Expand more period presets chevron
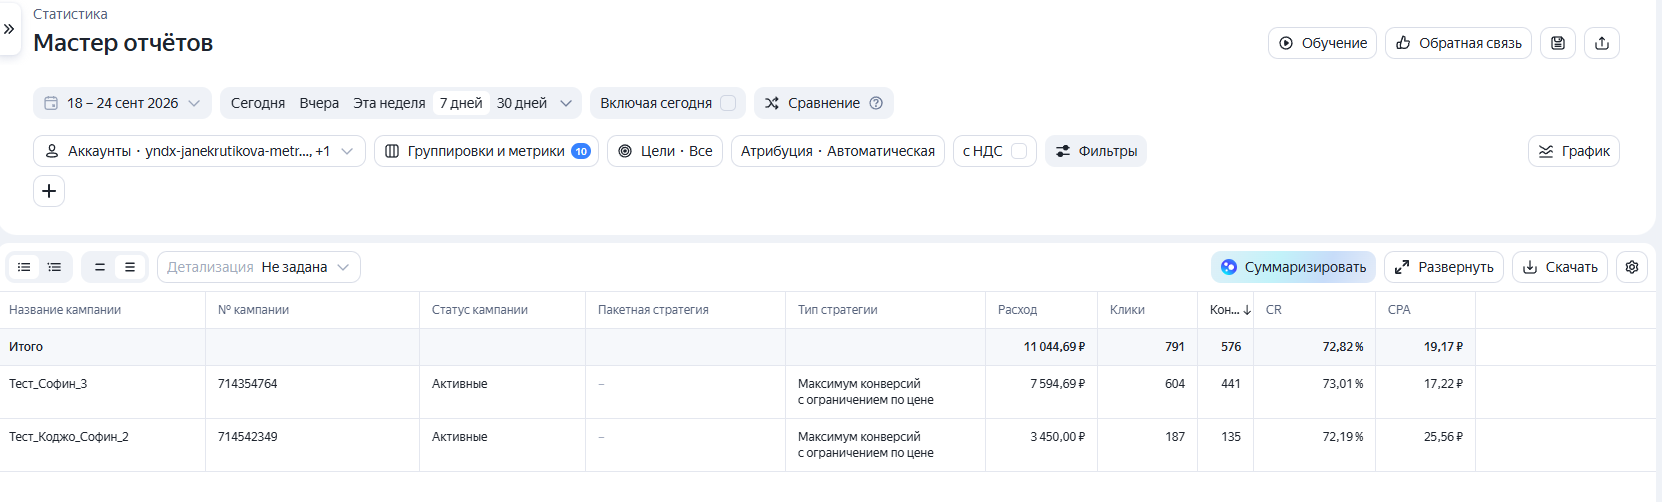 [x=566, y=103]
